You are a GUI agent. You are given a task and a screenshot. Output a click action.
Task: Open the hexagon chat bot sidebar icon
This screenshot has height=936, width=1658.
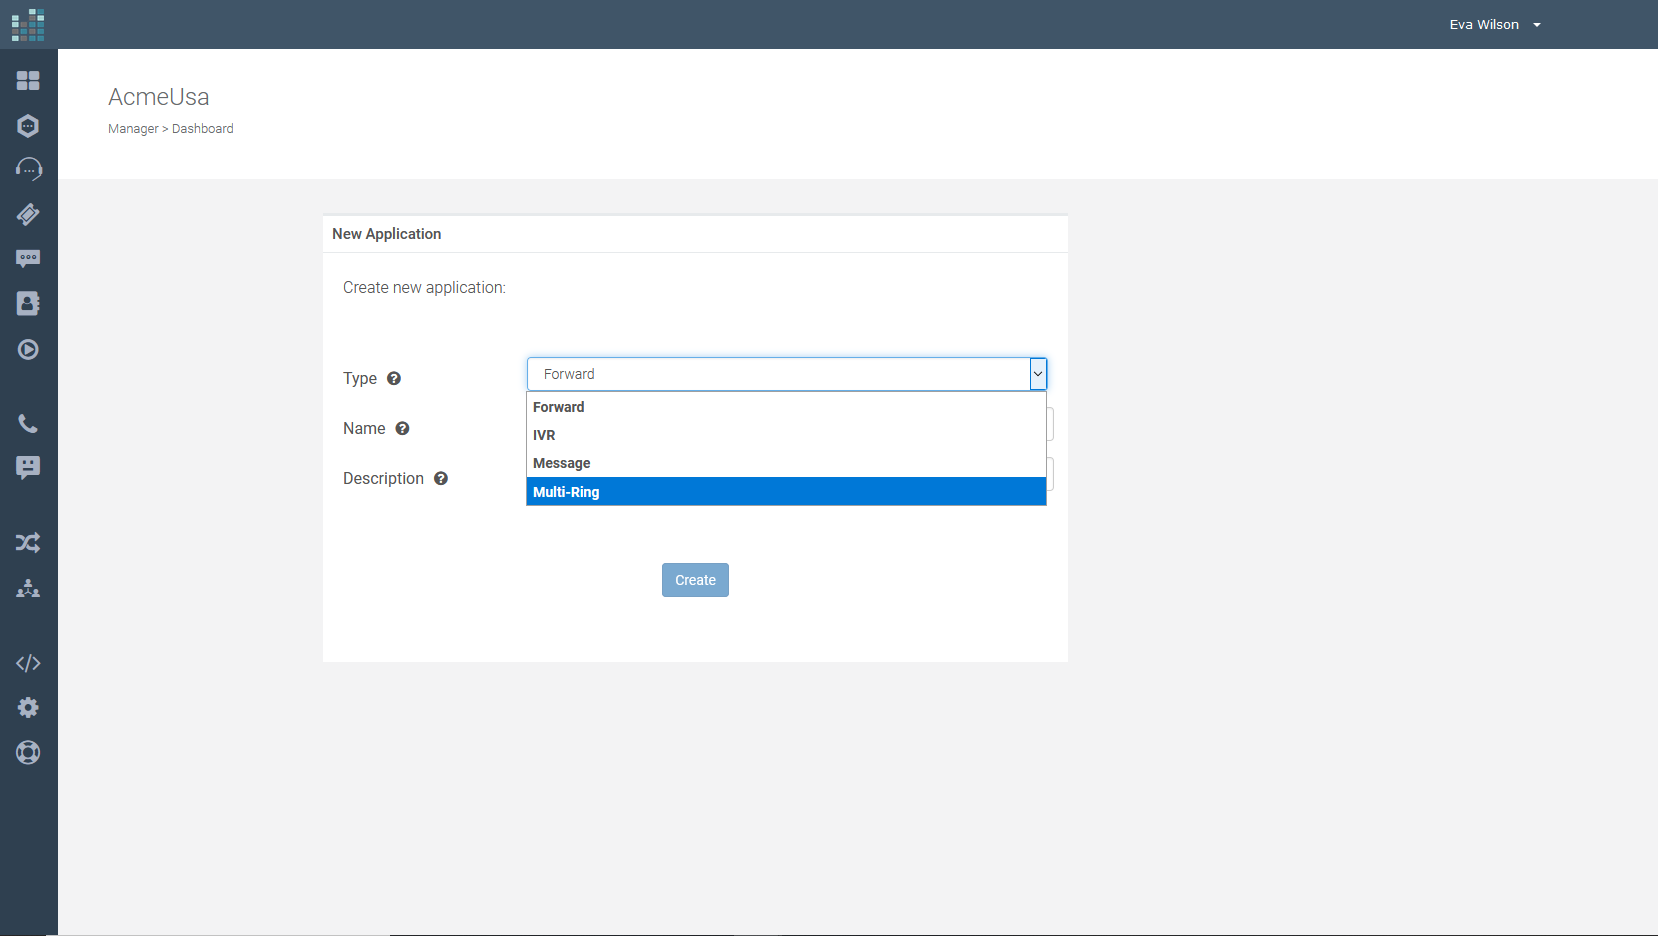click(x=28, y=126)
